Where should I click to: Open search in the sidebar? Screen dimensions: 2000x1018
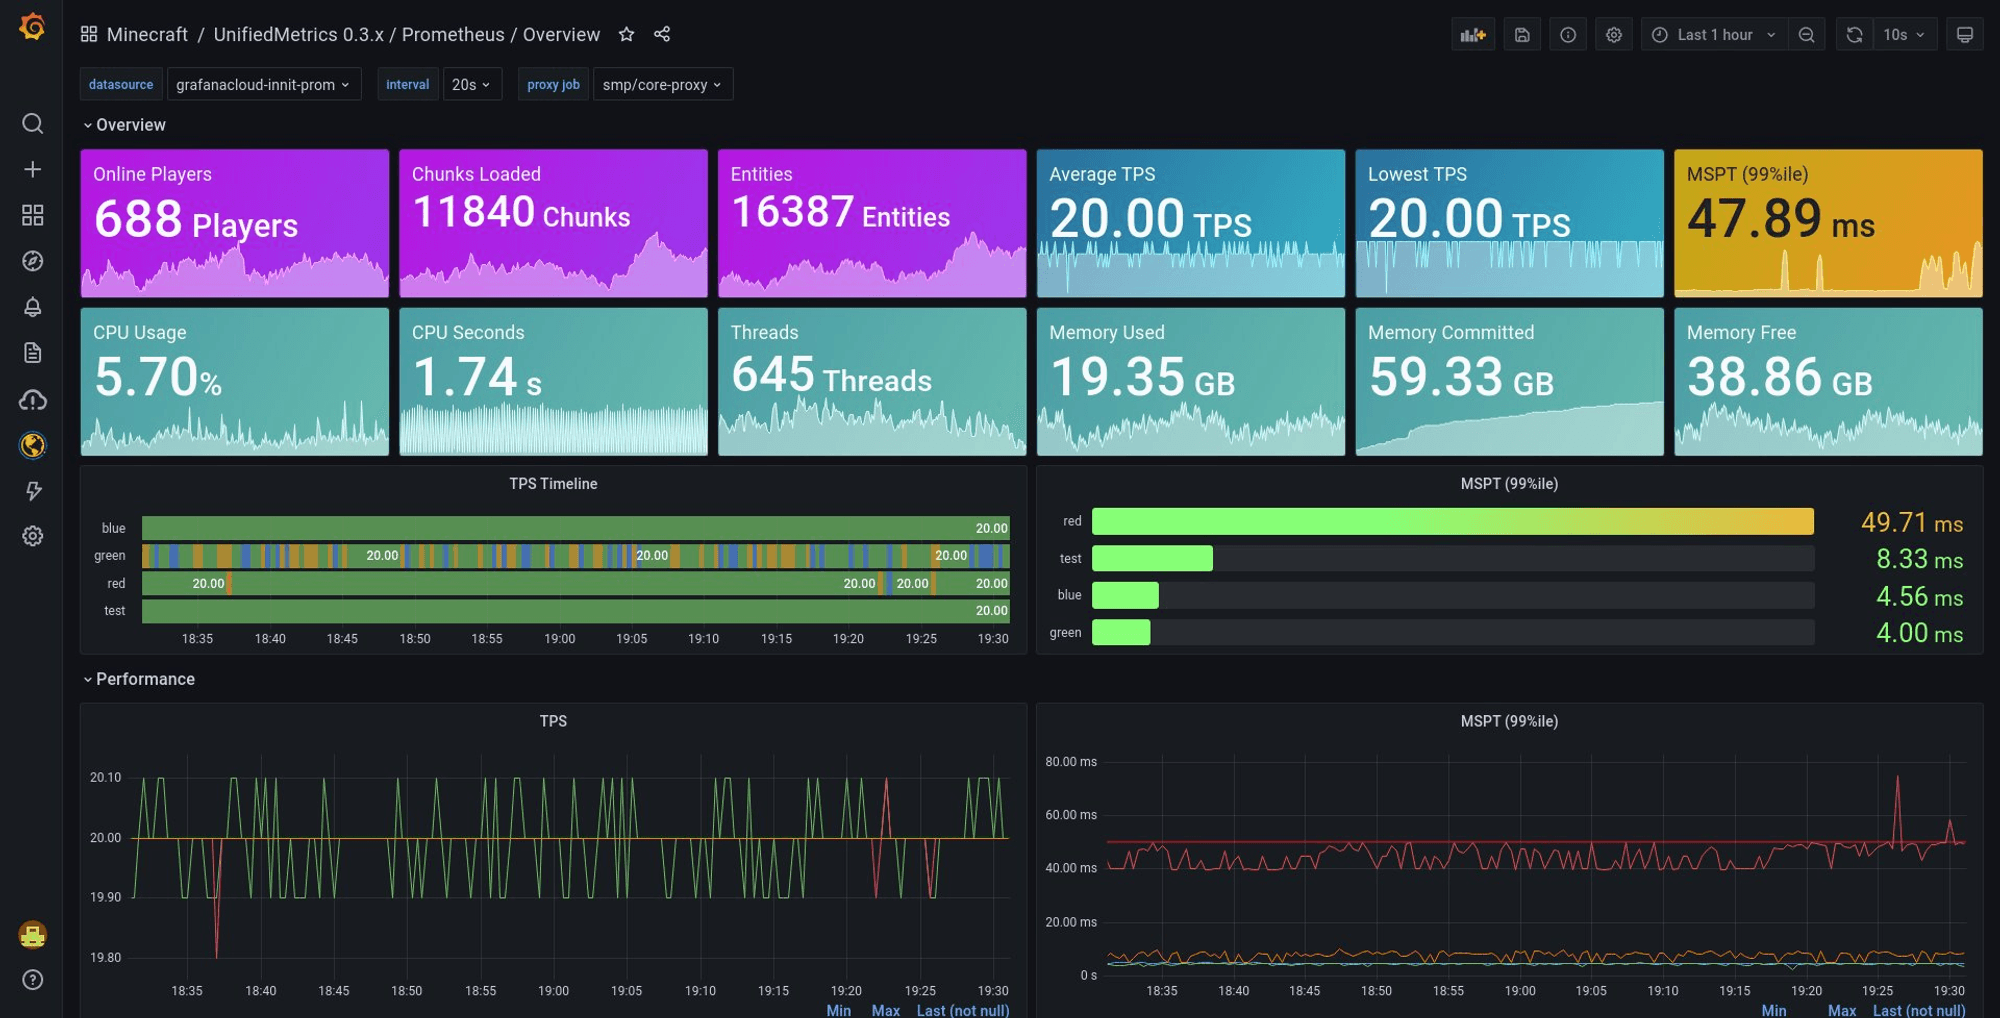pyautogui.click(x=32, y=123)
